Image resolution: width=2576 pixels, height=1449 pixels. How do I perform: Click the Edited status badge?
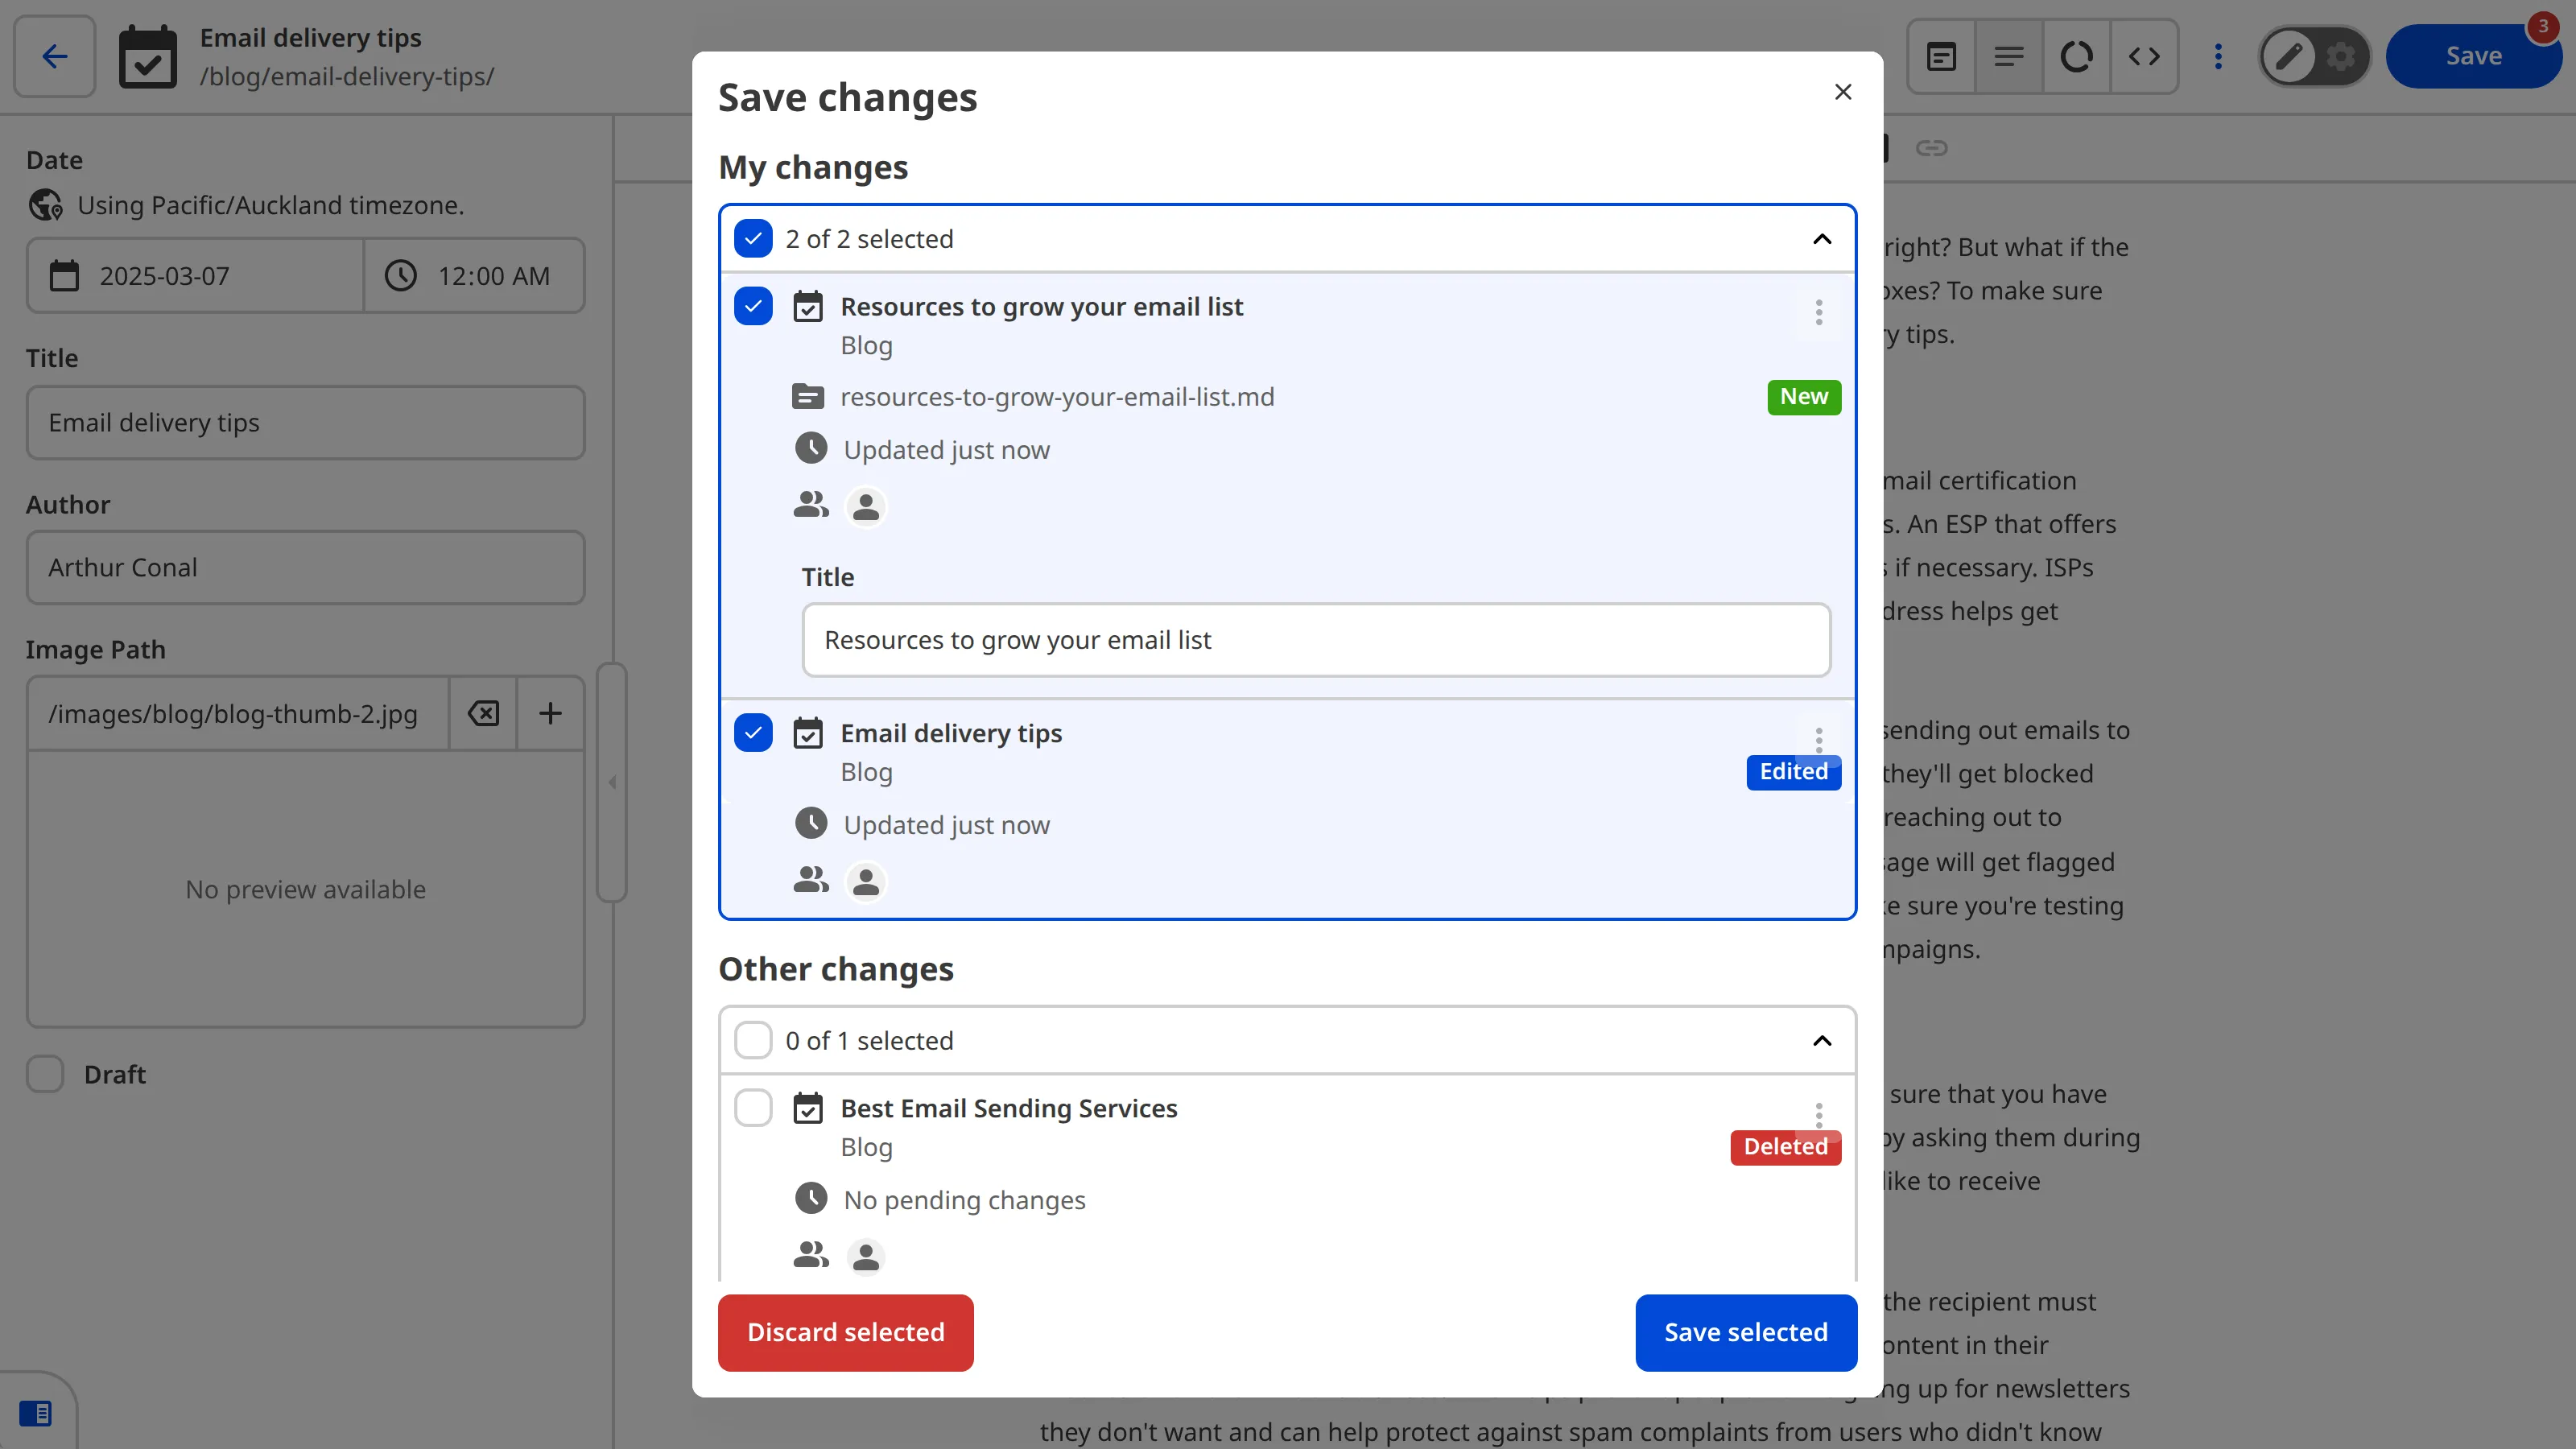1794,772
